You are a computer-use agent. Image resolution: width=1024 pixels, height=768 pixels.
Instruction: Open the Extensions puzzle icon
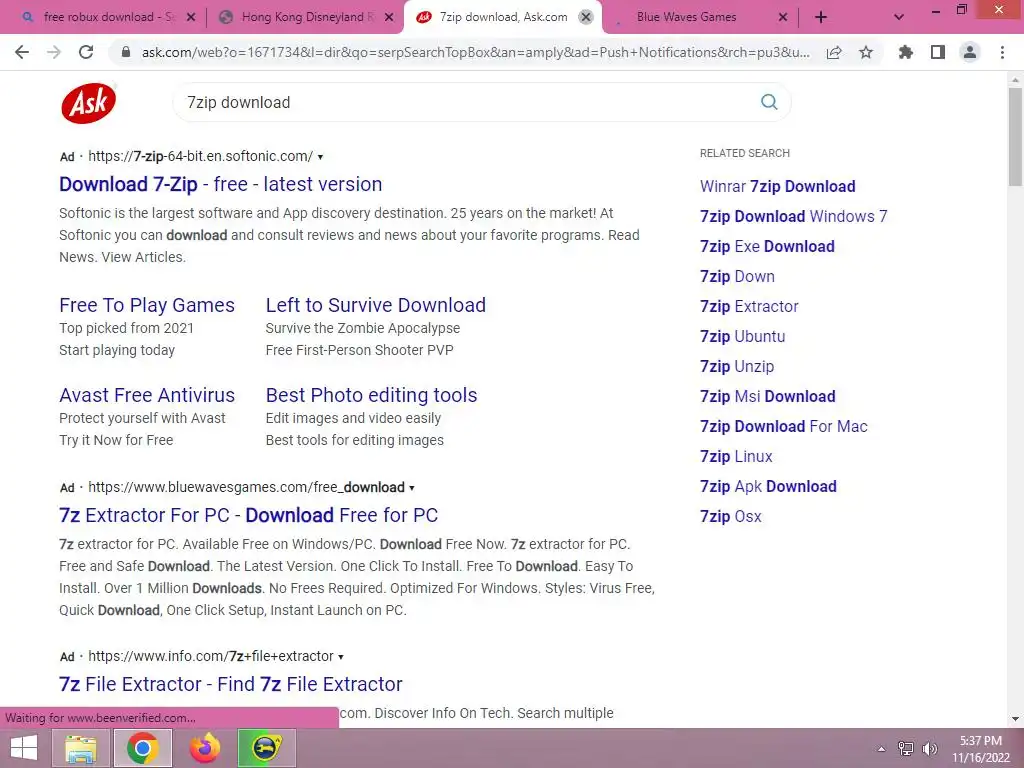(x=905, y=52)
